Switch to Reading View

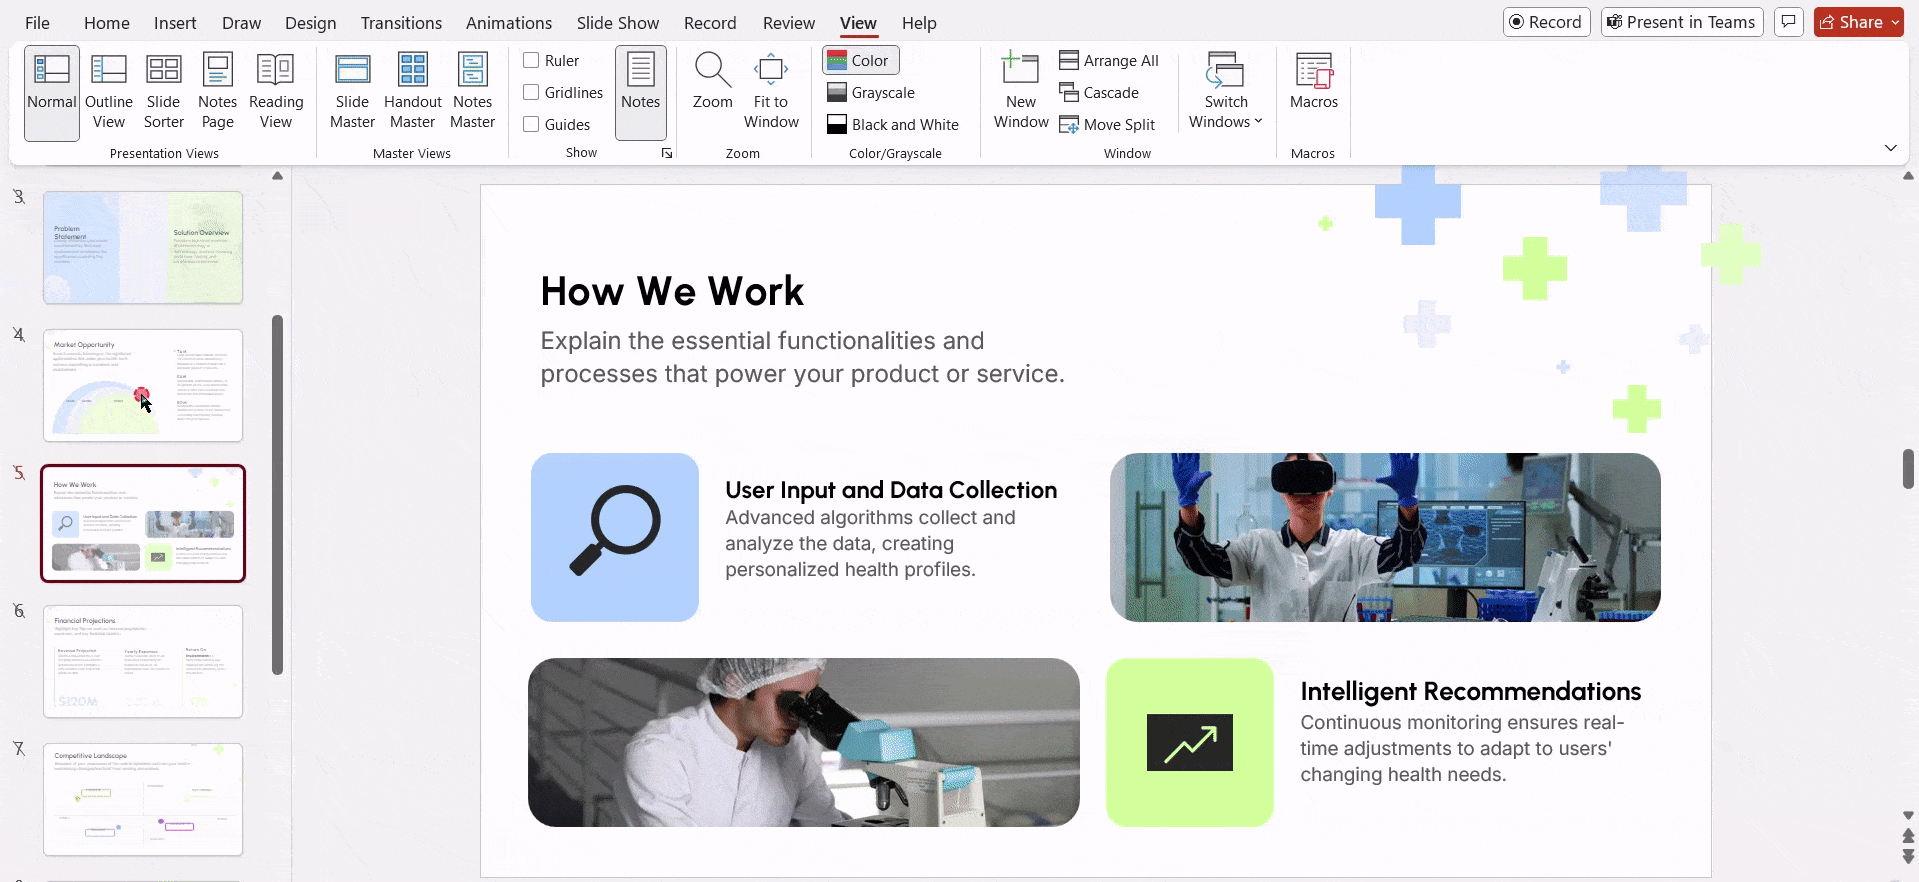click(276, 92)
